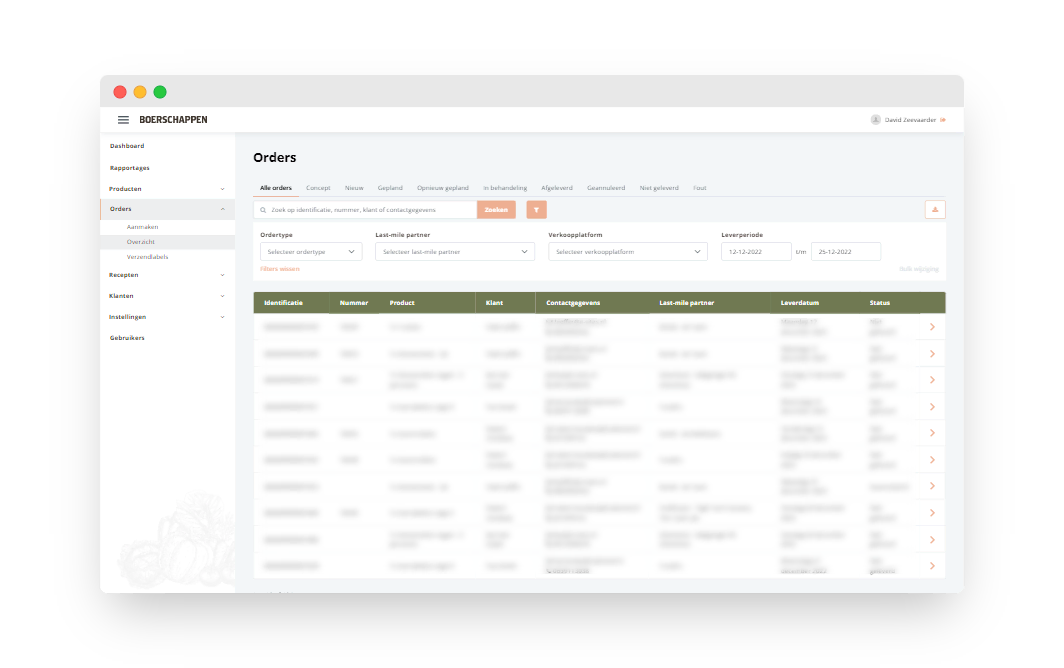
Task: Open the sixth order row arrow
Action: pos(932,460)
